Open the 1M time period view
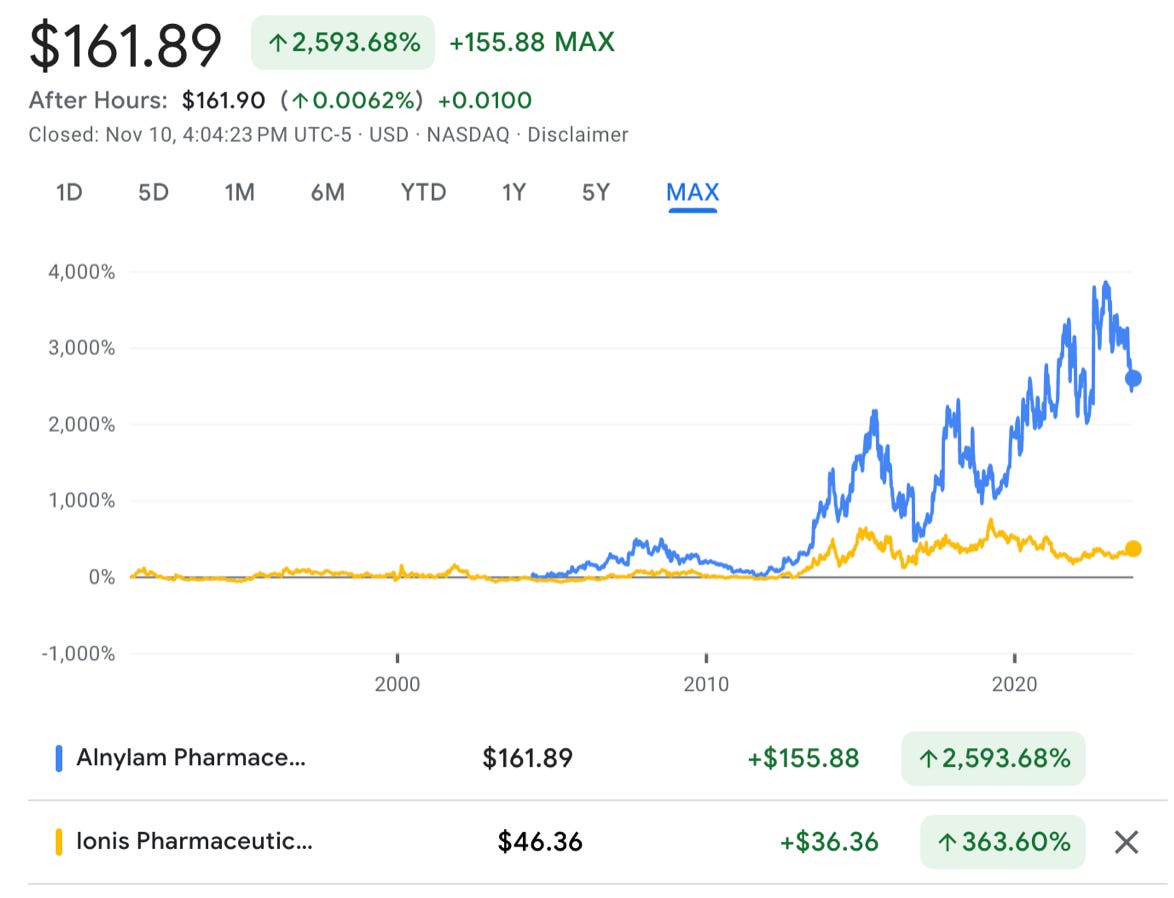1174x898 pixels. pyautogui.click(x=240, y=192)
